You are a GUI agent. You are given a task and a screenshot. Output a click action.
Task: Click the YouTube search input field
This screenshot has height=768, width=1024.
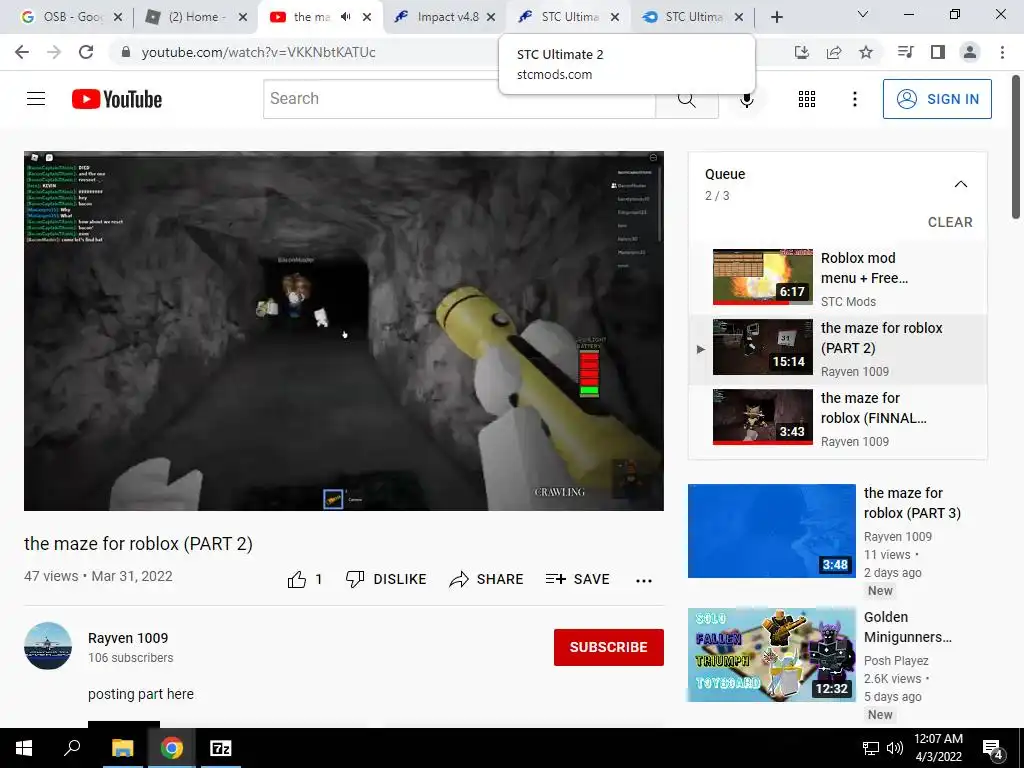click(459, 99)
